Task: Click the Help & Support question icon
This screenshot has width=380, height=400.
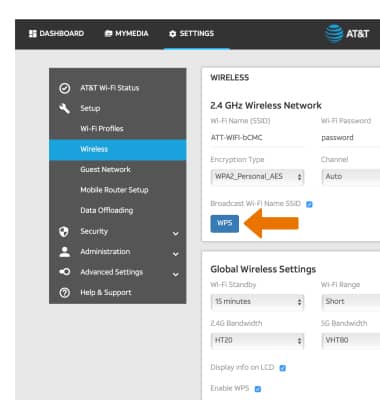Action: 64,292
